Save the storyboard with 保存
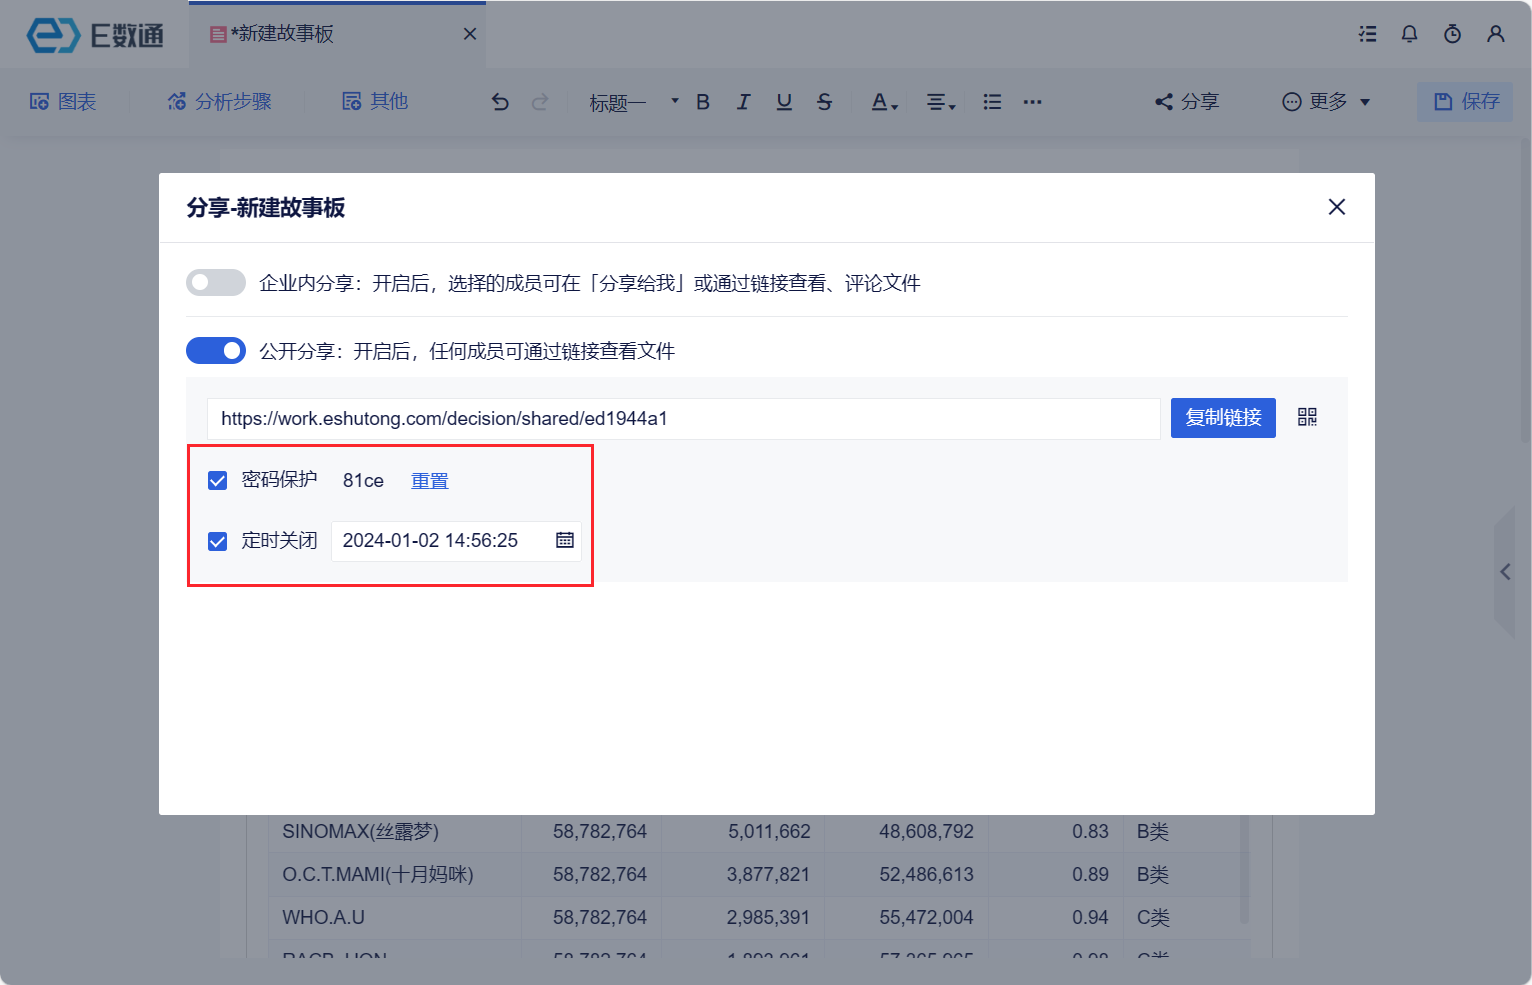The image size is (1532, 985). click(1466, 102)
